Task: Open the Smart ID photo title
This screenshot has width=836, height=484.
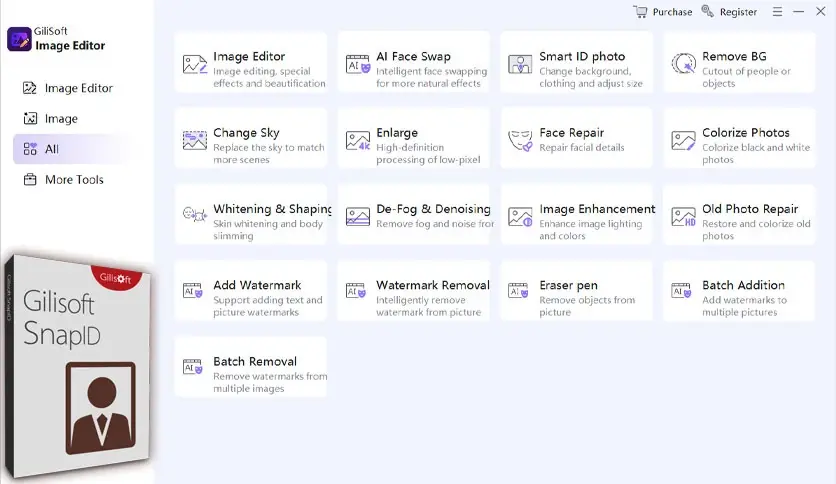Action: (x=582, y=56)
